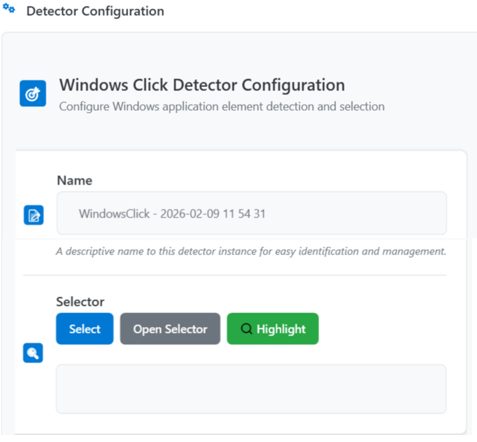477x442 pixels.
Task: Click the Selector label
Action: [x=80, y=302]
